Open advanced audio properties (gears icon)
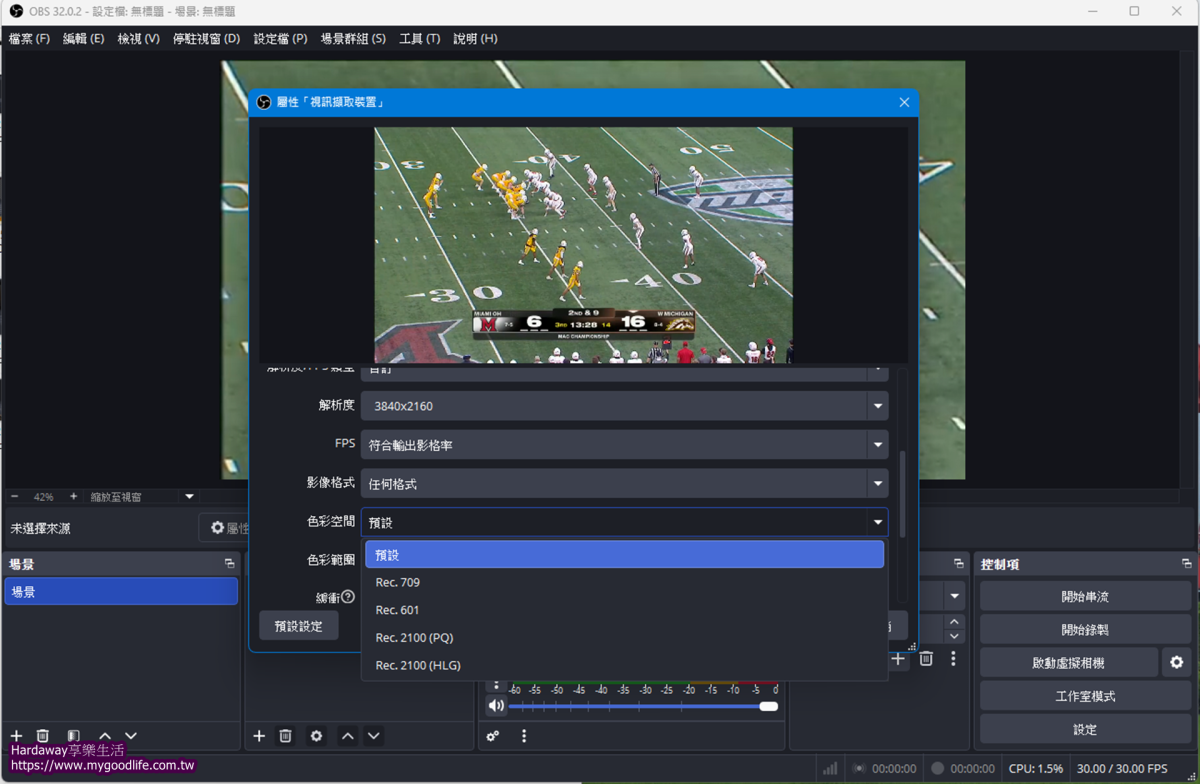The image size is (1200, 784). click(x=493, y=736)
